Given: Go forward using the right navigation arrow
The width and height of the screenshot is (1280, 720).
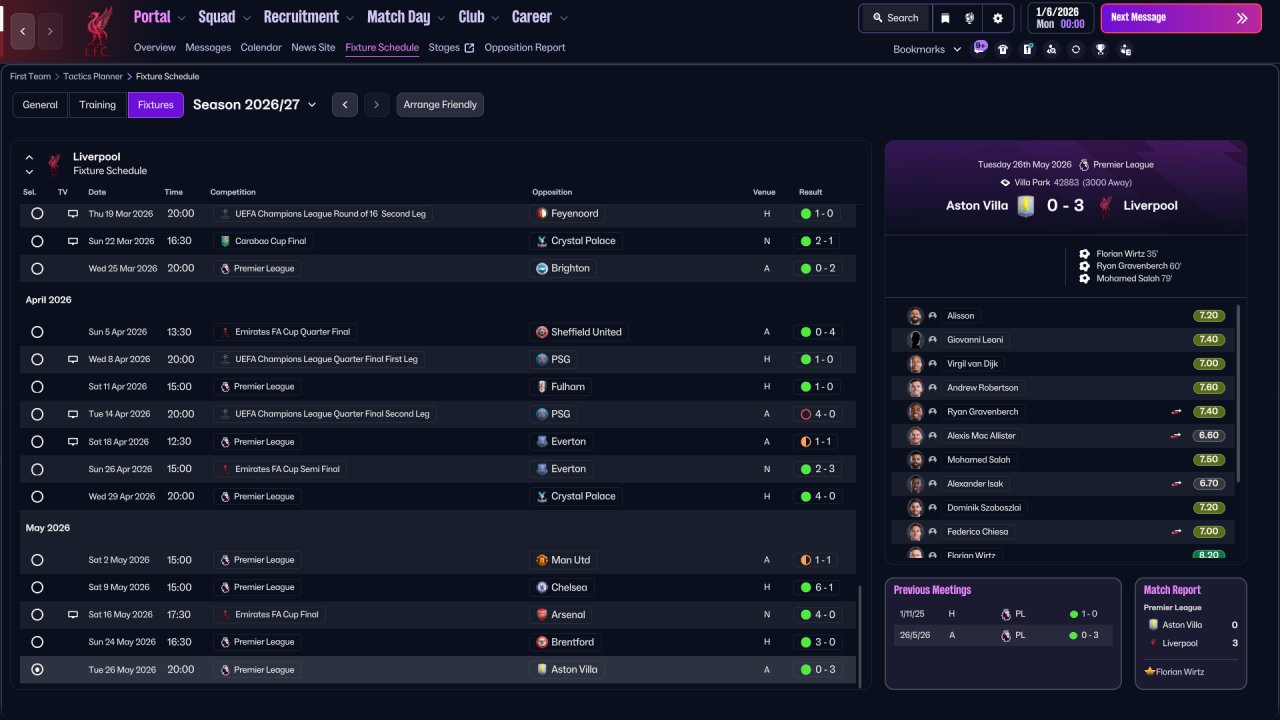Looking at the screenshot, I should (50, 32).
